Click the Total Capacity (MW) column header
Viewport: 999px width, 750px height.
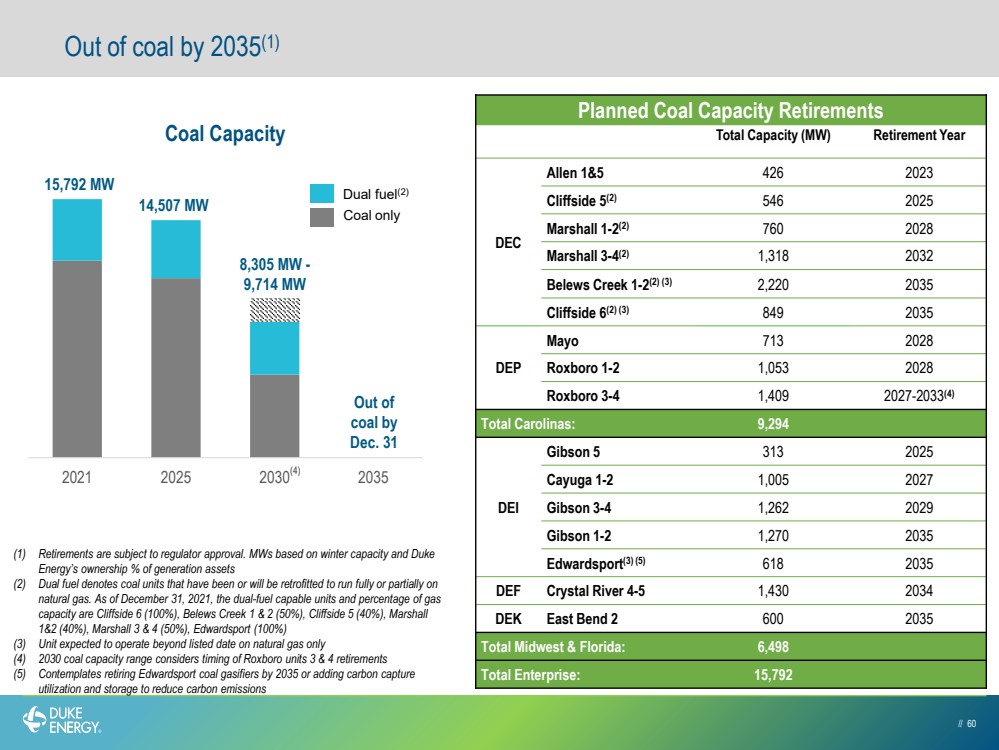773,135
